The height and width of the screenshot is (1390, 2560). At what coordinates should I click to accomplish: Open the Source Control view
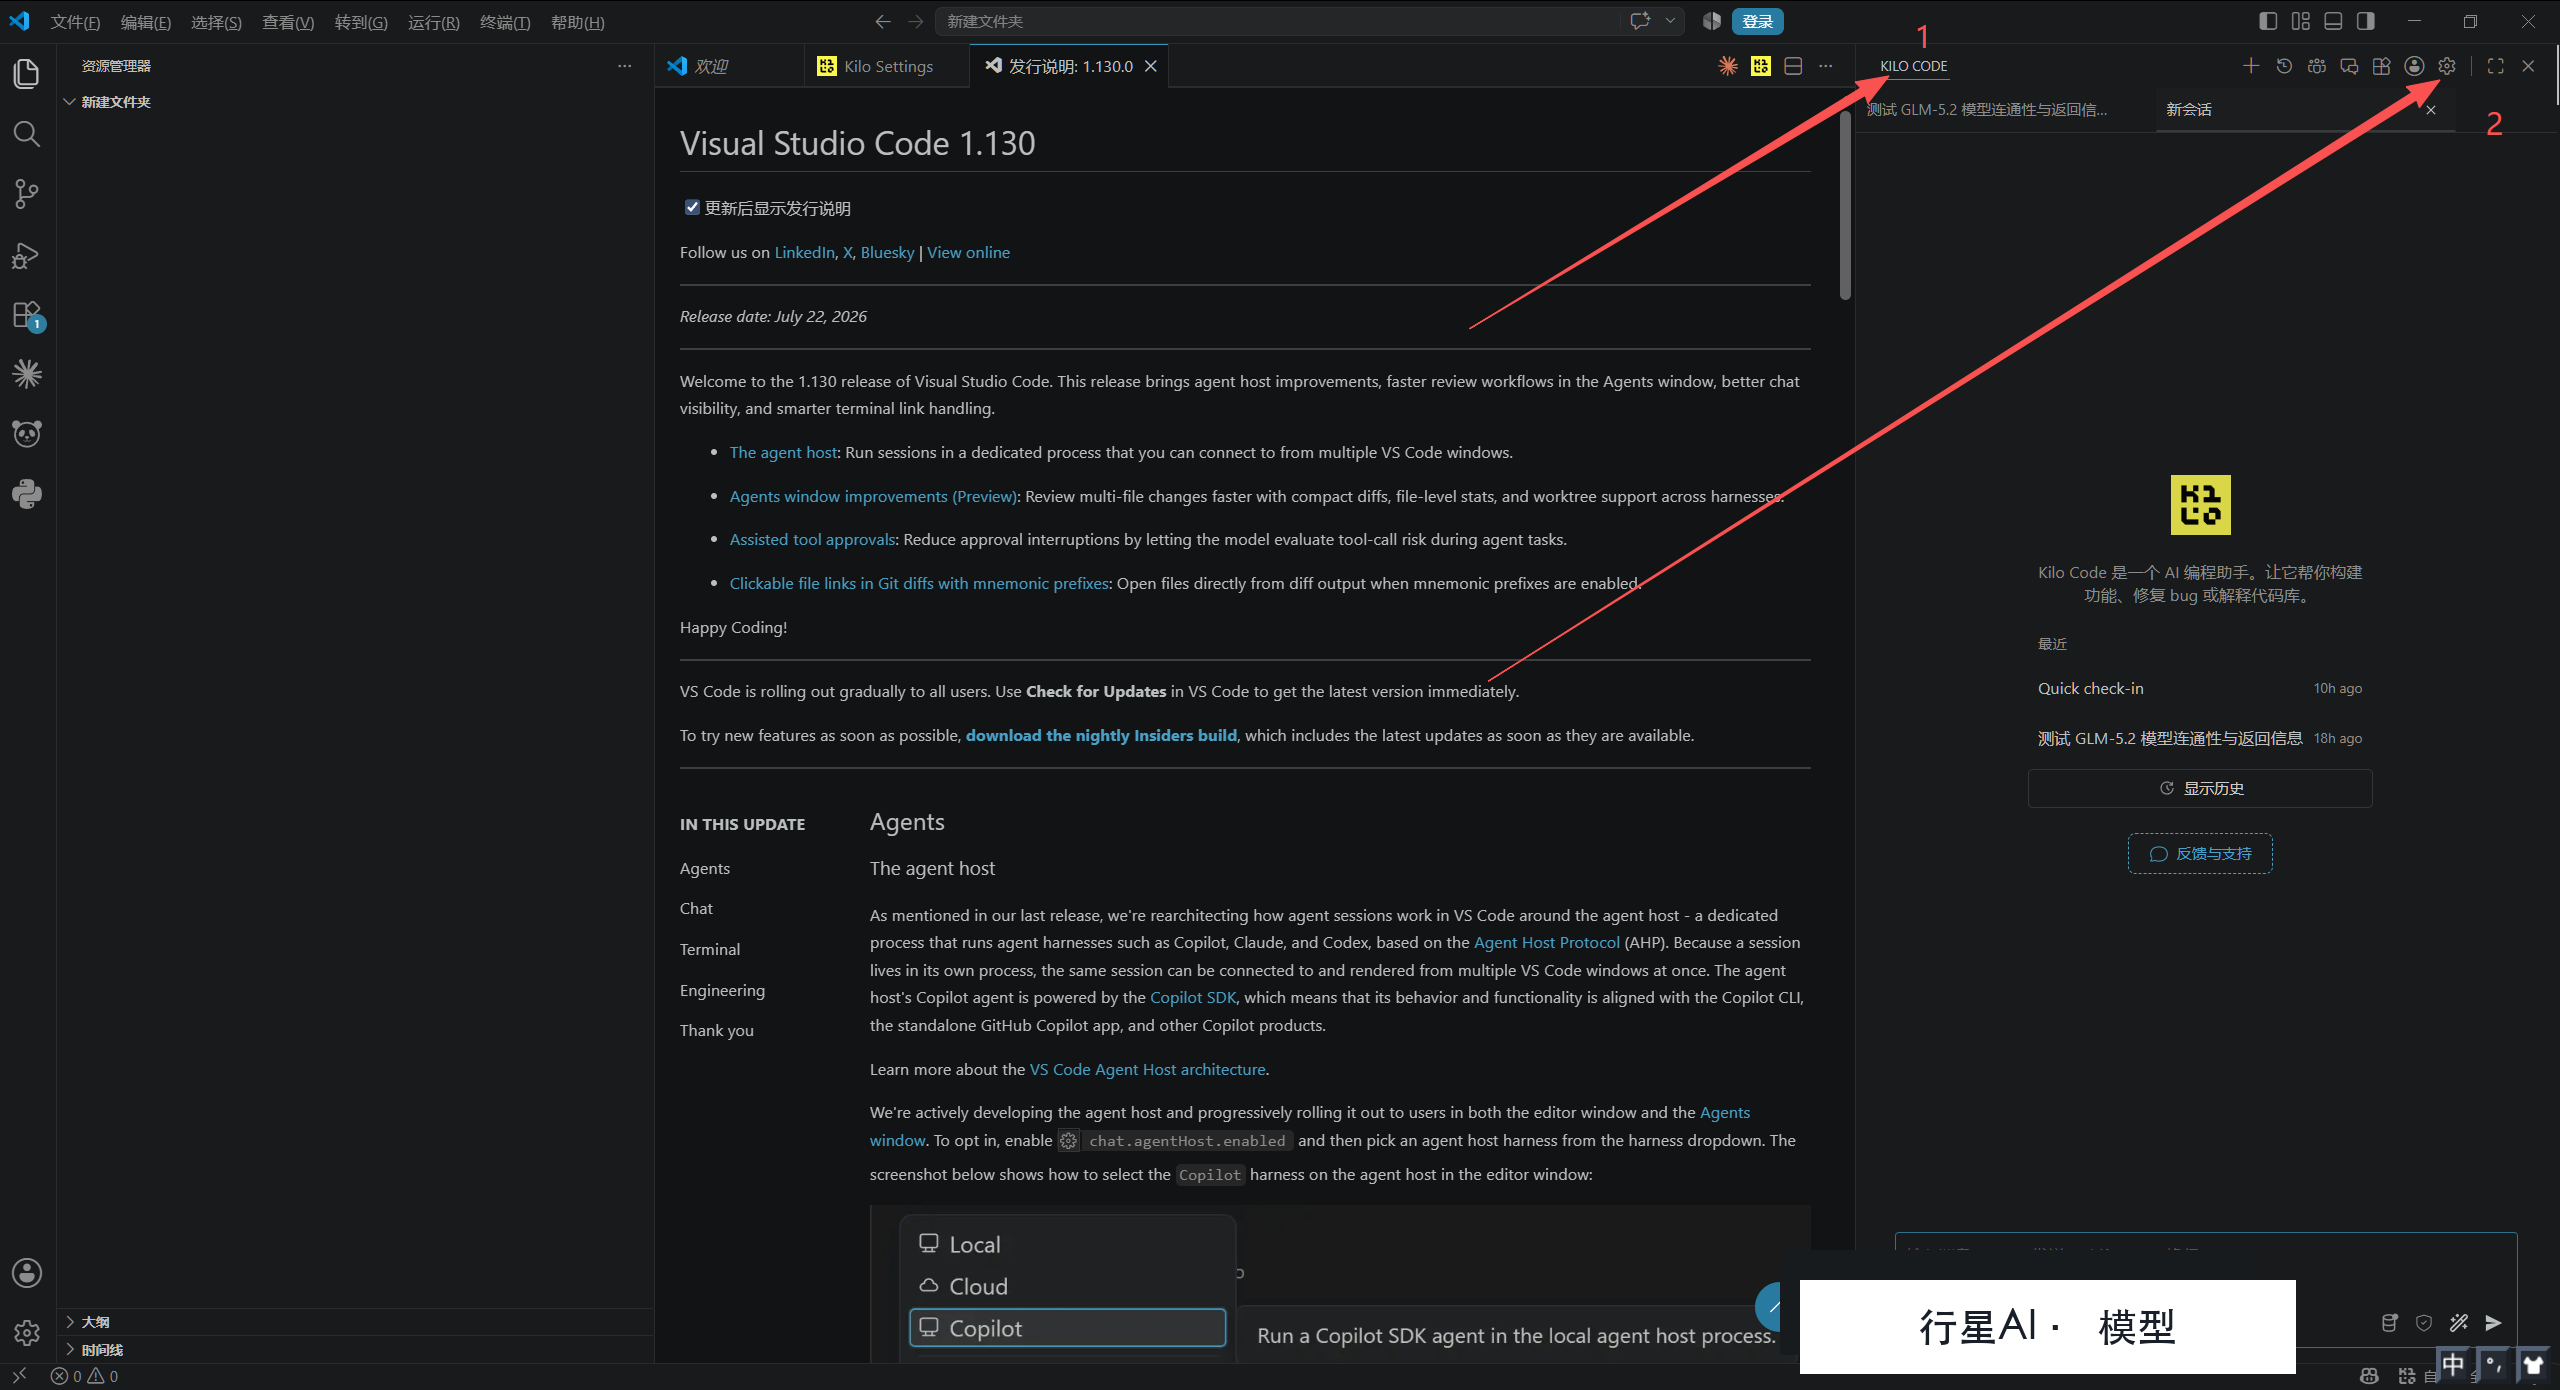[x=27, y=194]
